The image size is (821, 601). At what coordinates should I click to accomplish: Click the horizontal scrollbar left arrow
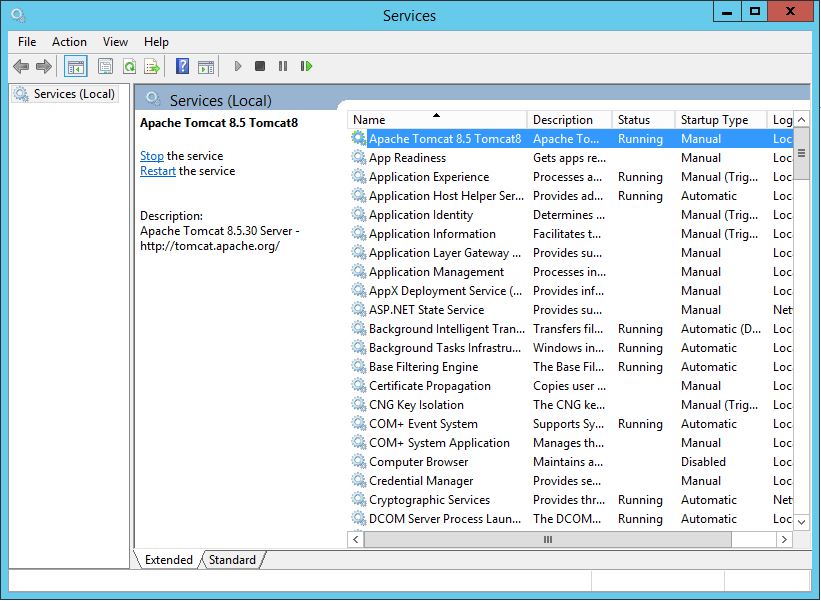coord(356,539)
